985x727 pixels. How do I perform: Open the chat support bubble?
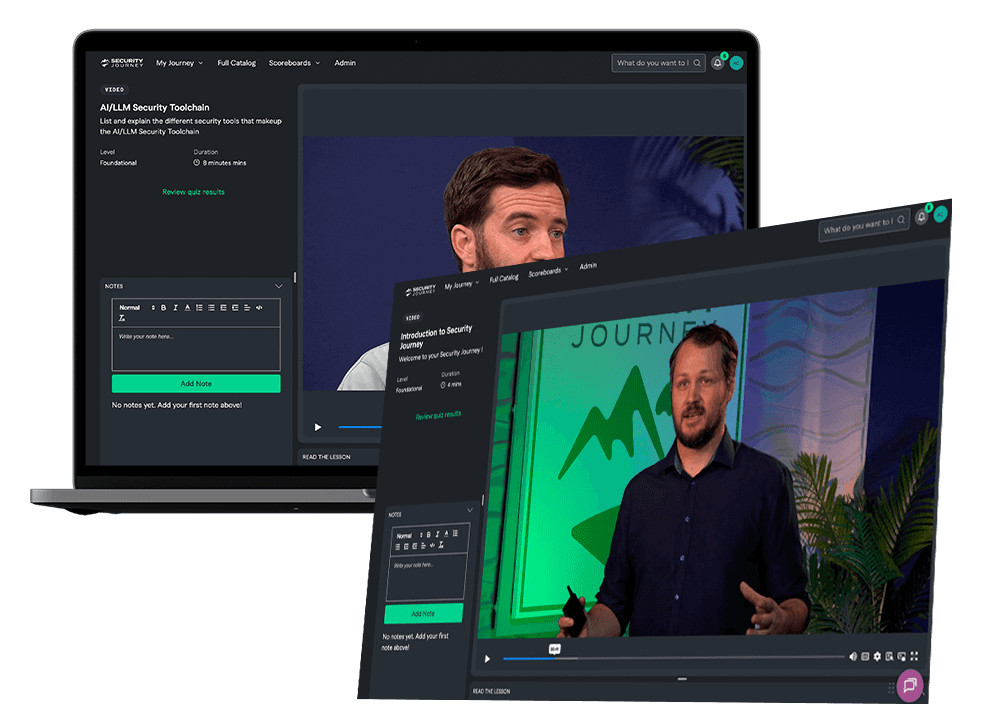910,686
